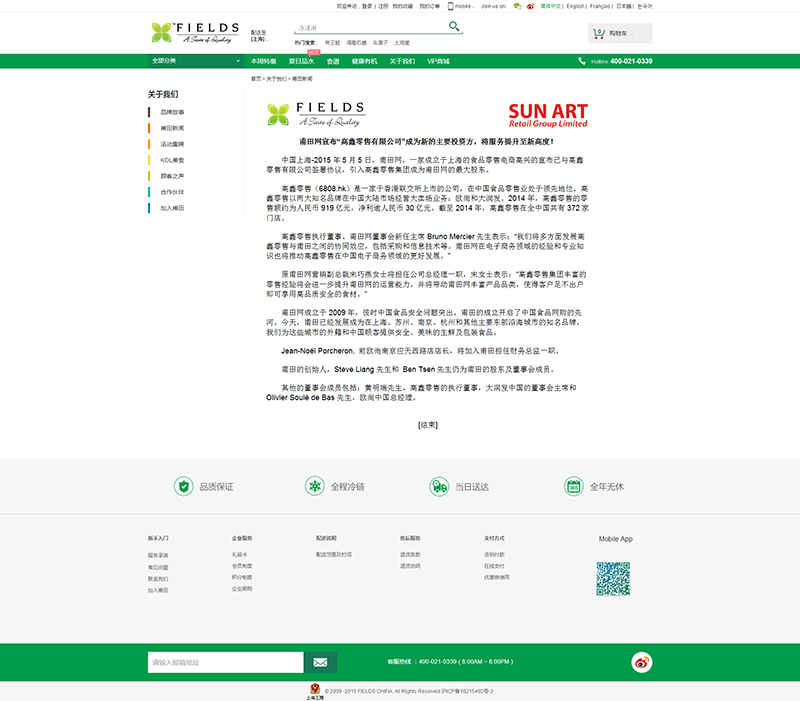This screenshot has height=701, width=800.
Task: Click 首页 in the breadcrumb
Action: [256, 79]
